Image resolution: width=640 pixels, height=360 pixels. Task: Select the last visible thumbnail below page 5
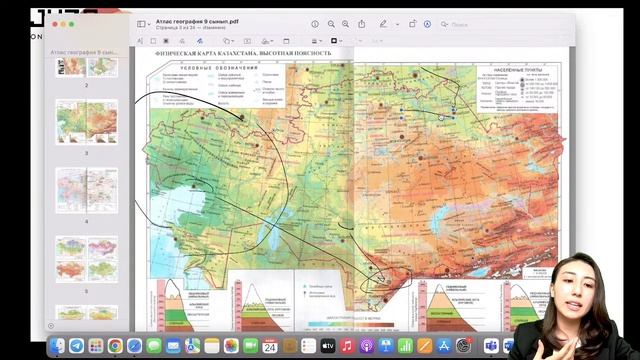click(87, 312)
